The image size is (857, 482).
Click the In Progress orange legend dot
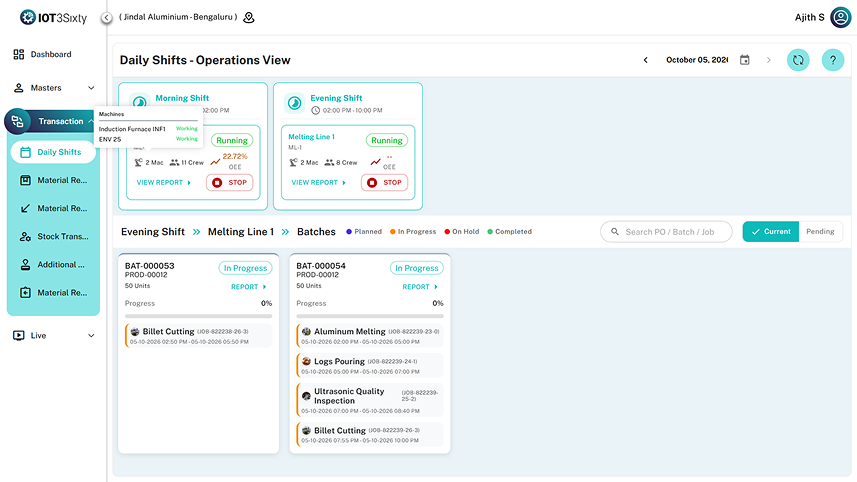(x=392, y=232)
